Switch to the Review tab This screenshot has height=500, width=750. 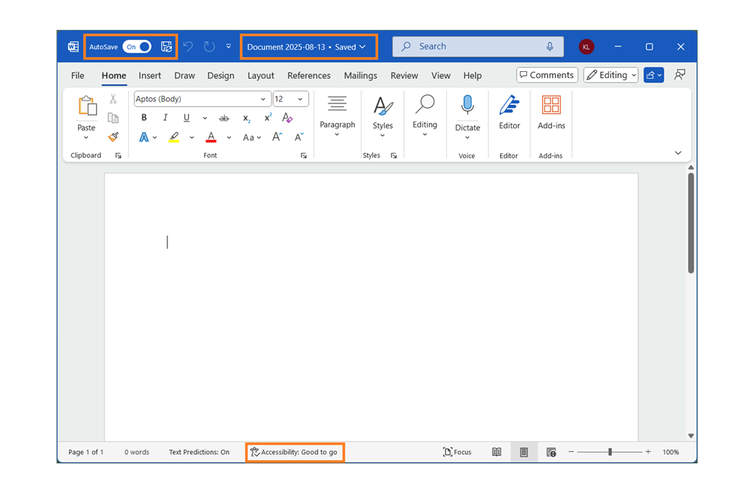point(404,76)
